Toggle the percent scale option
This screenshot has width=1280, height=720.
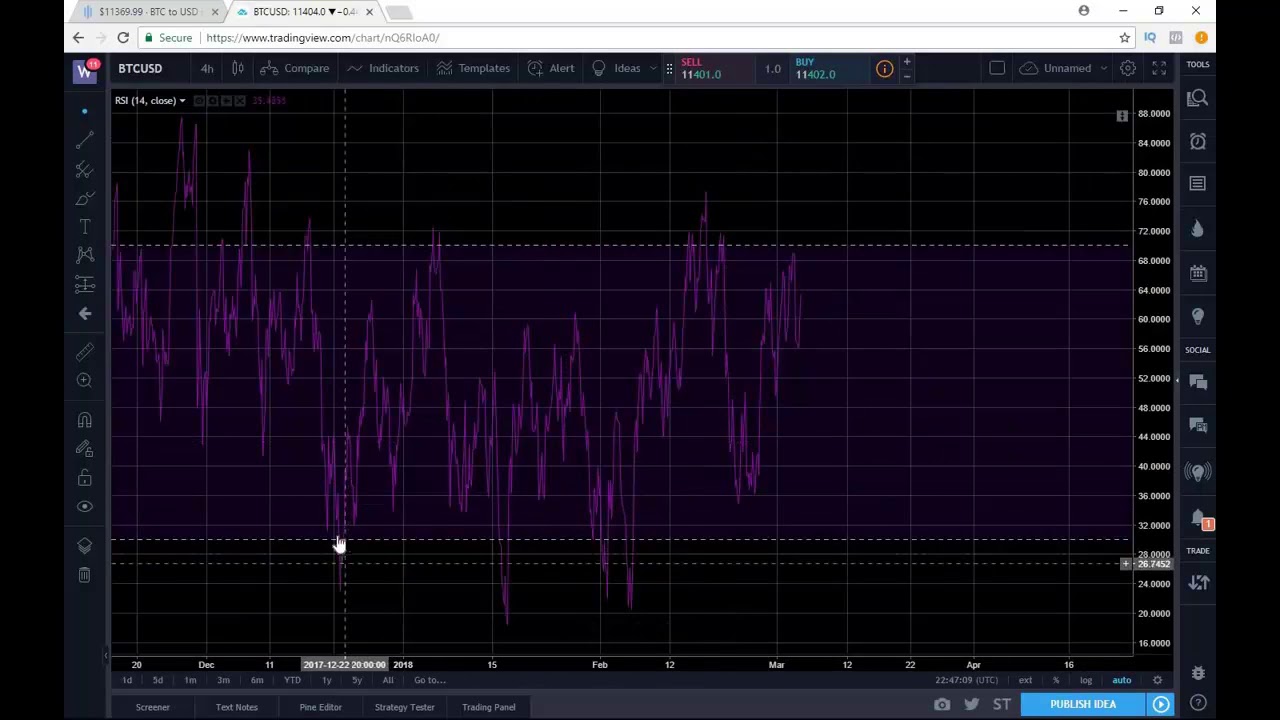1056,680
